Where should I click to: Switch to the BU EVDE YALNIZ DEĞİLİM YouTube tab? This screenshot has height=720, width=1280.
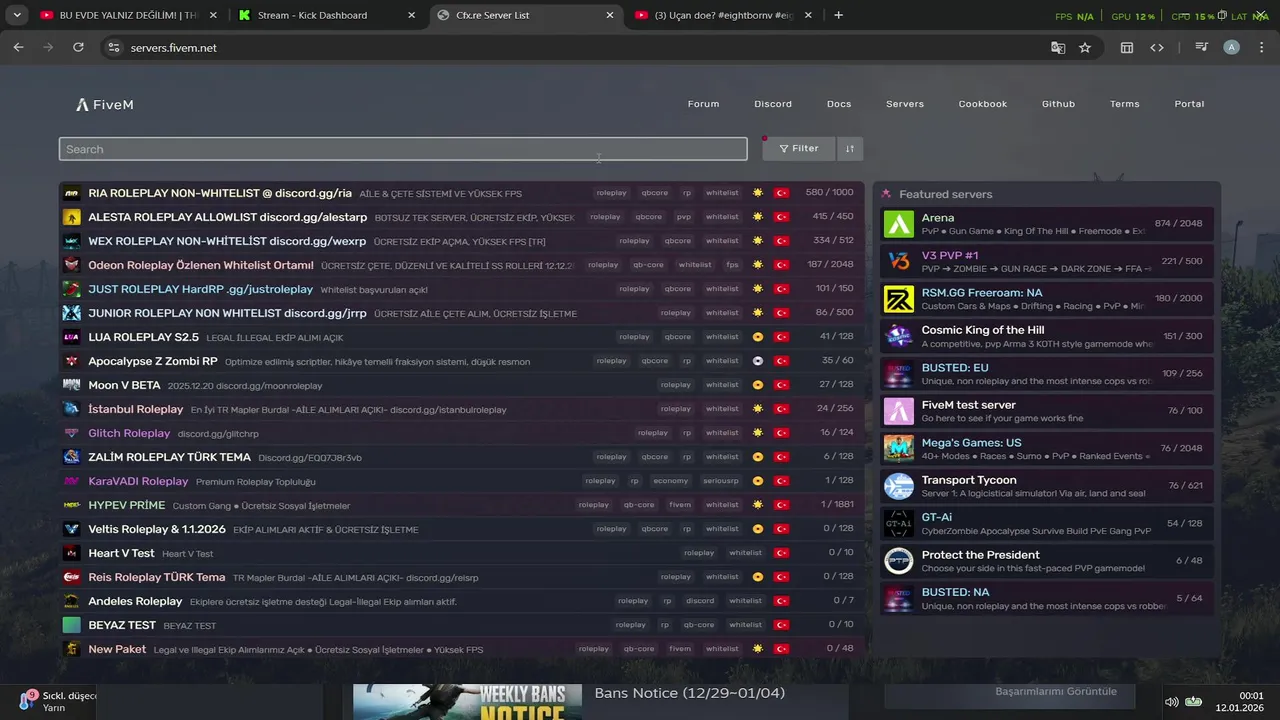[128, 15]
